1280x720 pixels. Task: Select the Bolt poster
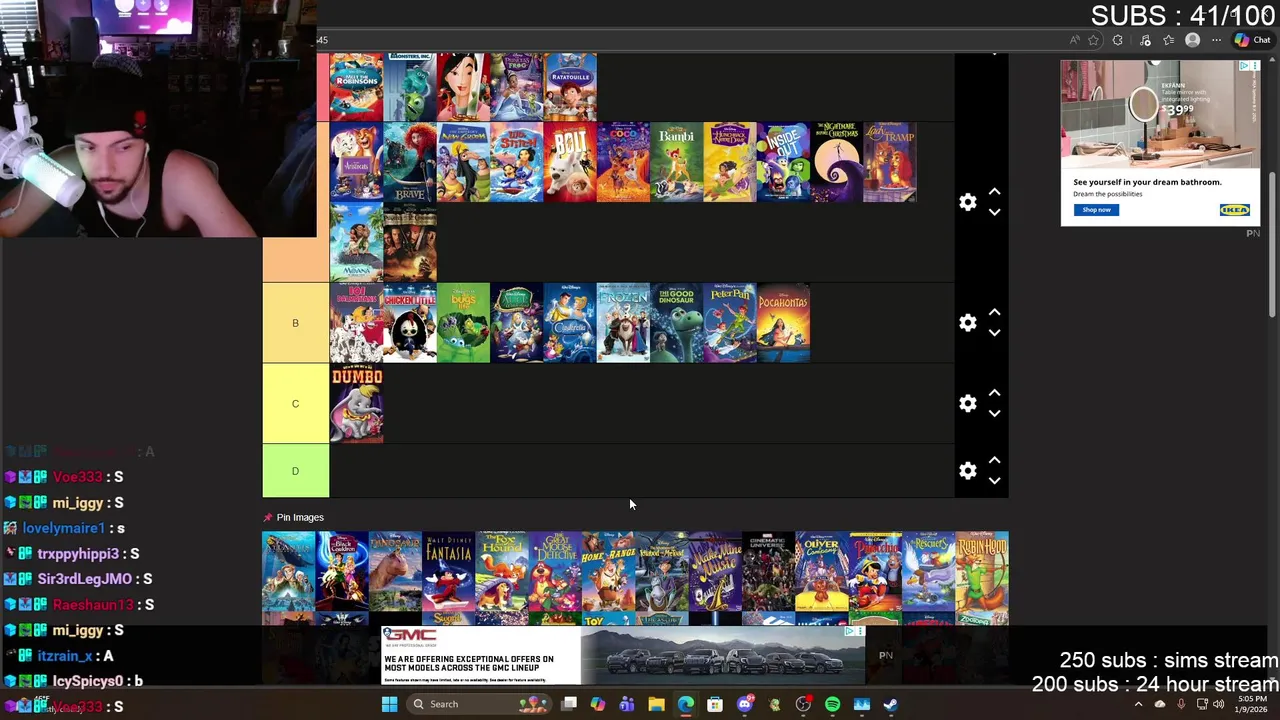tap(570, 162)
